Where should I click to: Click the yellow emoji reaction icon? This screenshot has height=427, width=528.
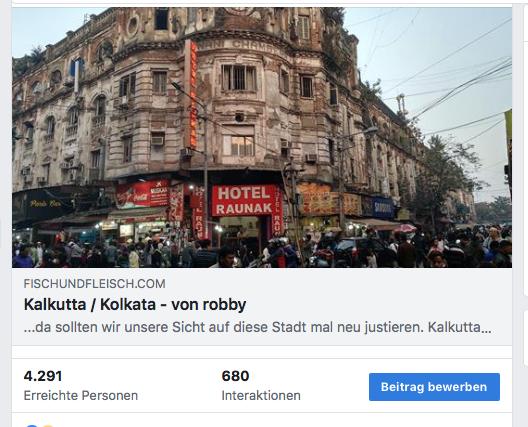point(47,426)
